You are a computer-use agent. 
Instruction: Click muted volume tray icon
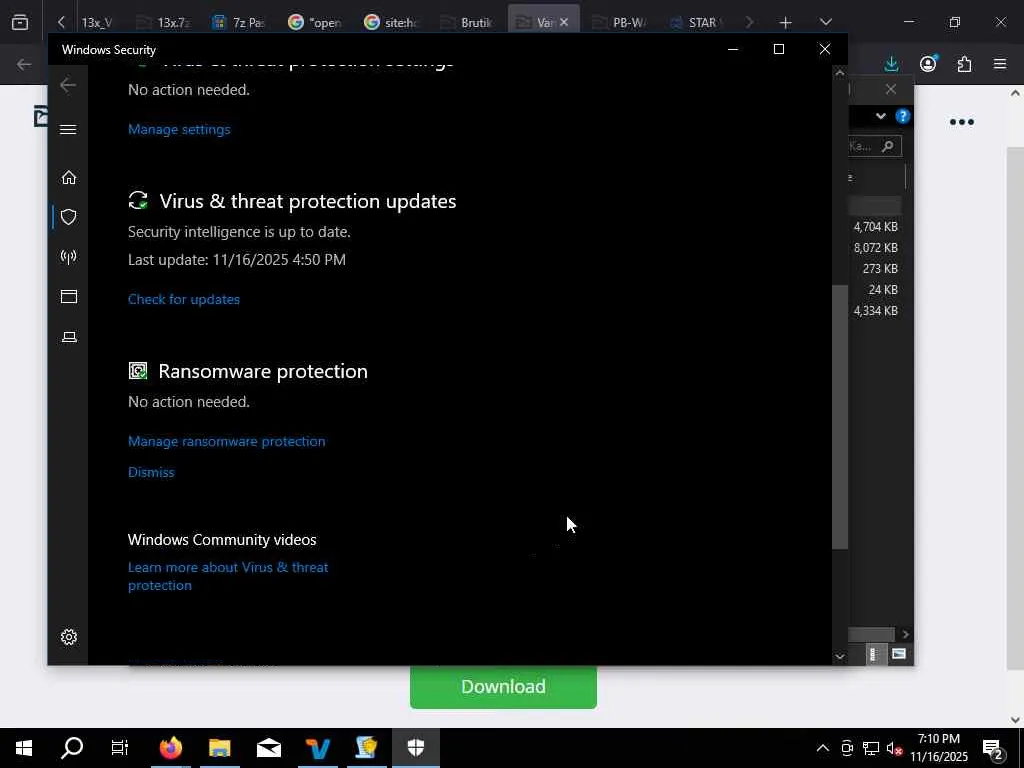coord(894,748)
